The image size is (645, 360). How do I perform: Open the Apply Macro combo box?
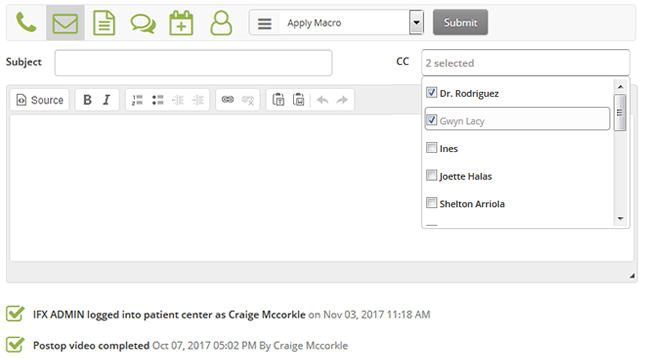point(336,22)
